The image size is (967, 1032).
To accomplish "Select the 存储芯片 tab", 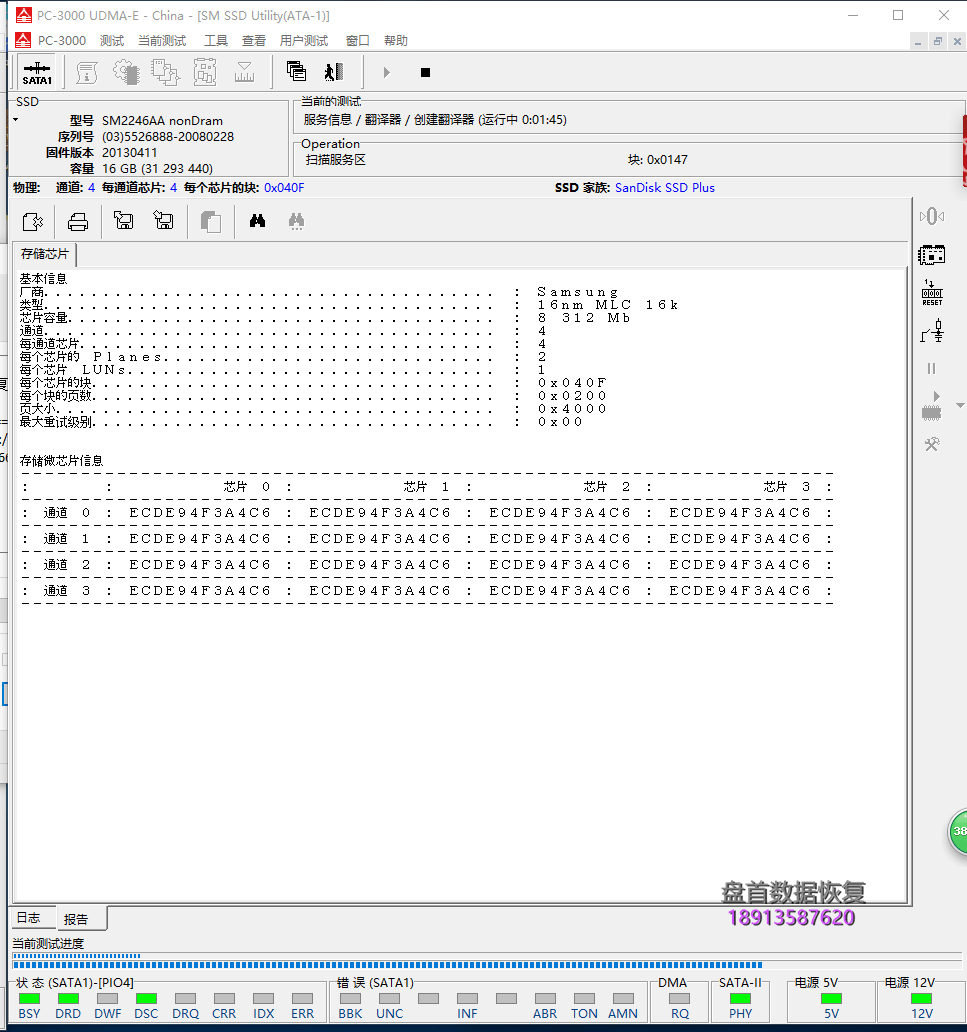I will coord(45,254).
